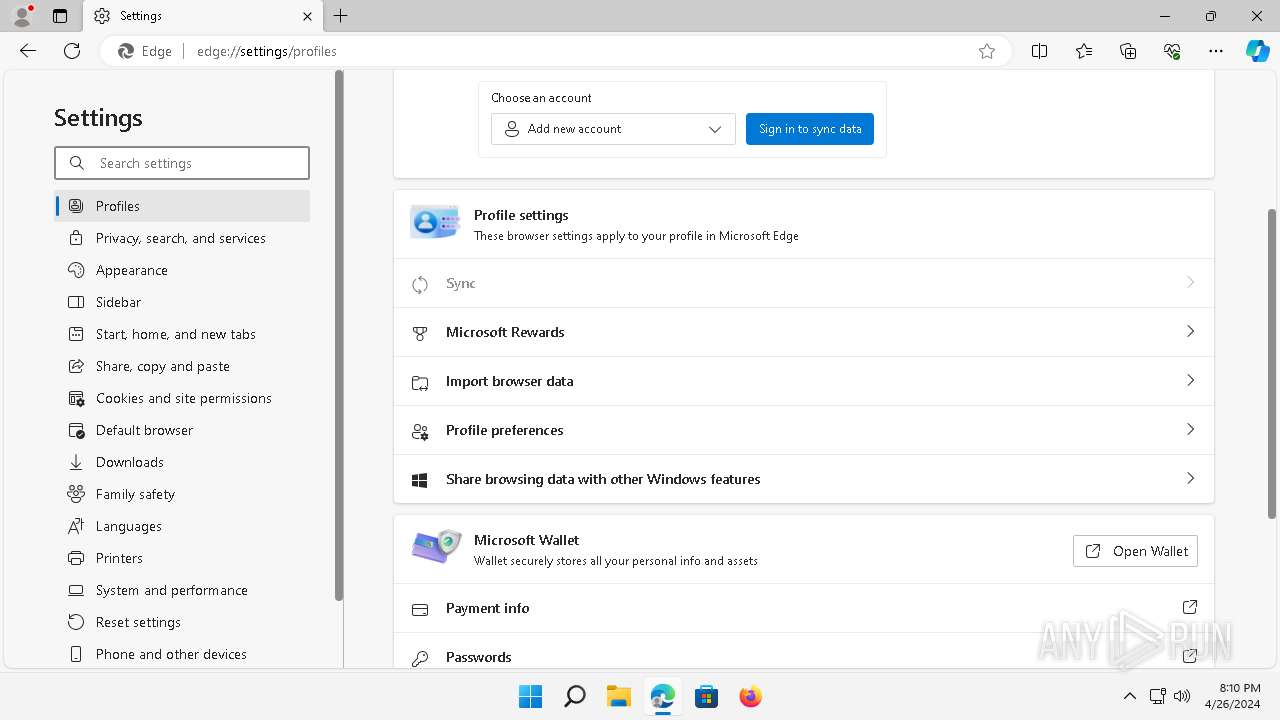Click the Payment info card icon
The width and height of the screenshot is (1280, 720).
point(420,609)
